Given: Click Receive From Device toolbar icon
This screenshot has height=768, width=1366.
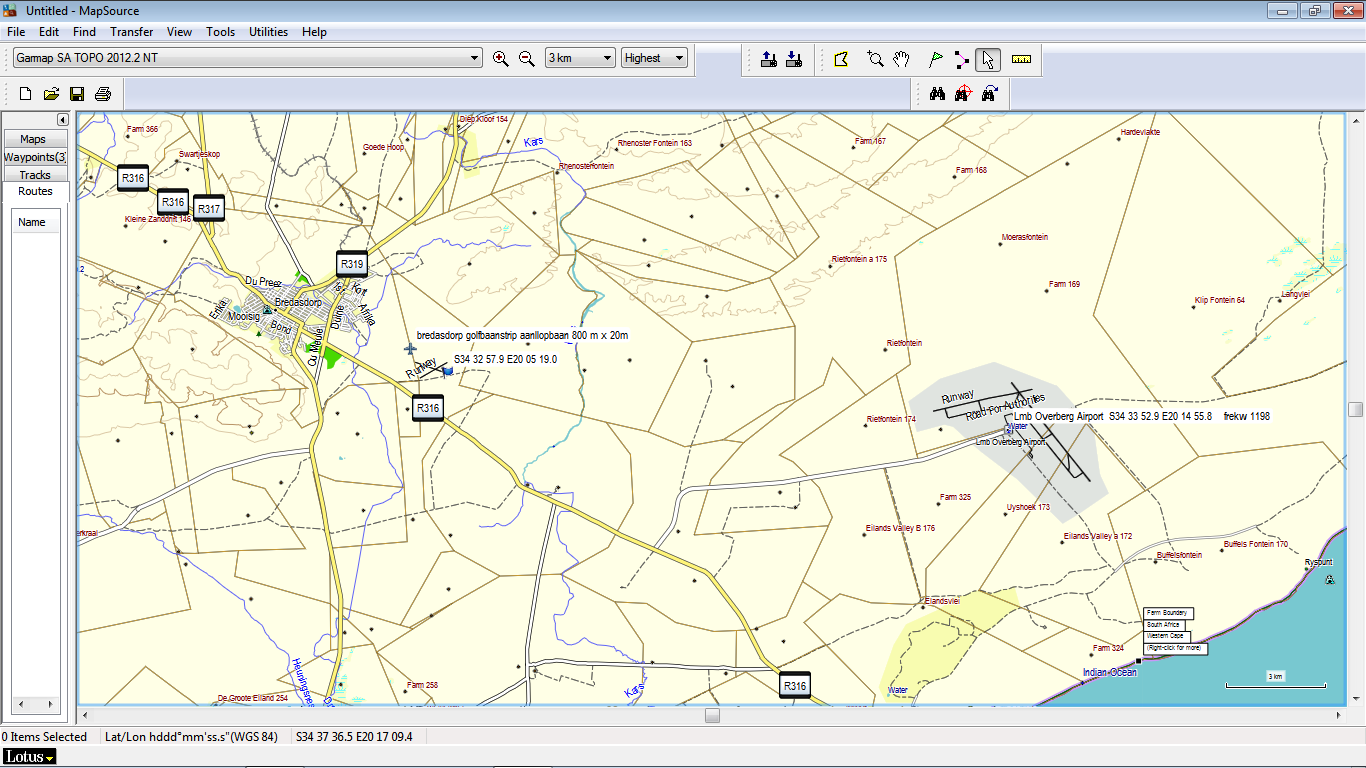Looking at the screenshot, I should [x=794, y=59].
